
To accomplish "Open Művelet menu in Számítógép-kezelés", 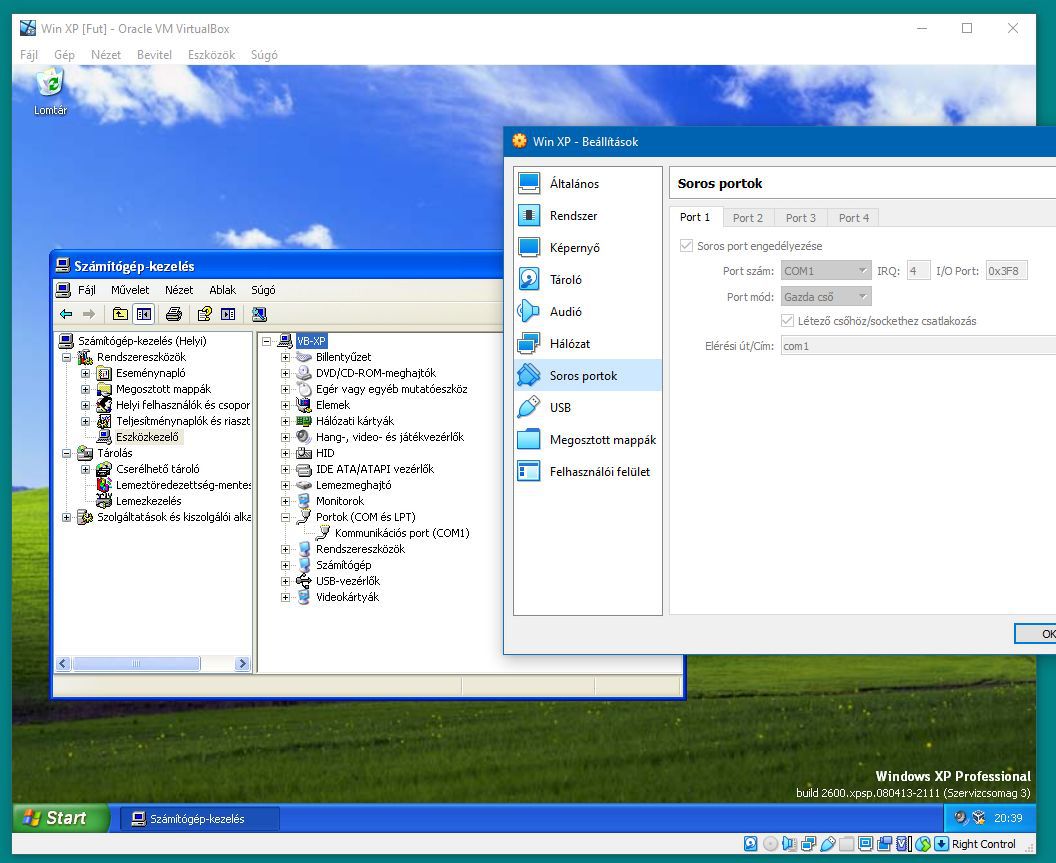I will click(130, 290).
